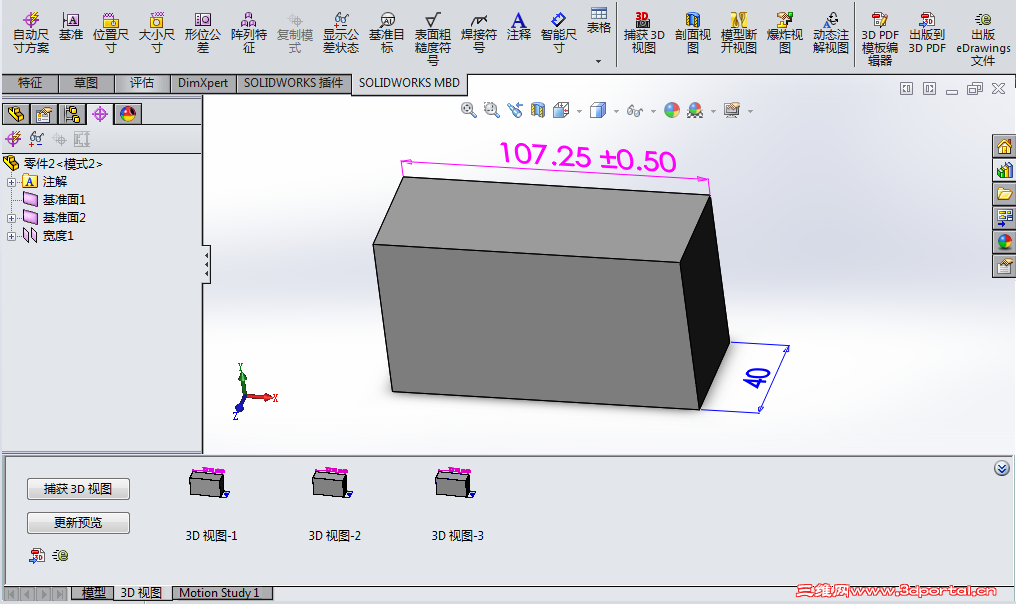This screenshot has height=604, width=1016.
Task: Click Capture 3D View in ribbon (捕获3D视图)
Action: [x=643, y=32]
